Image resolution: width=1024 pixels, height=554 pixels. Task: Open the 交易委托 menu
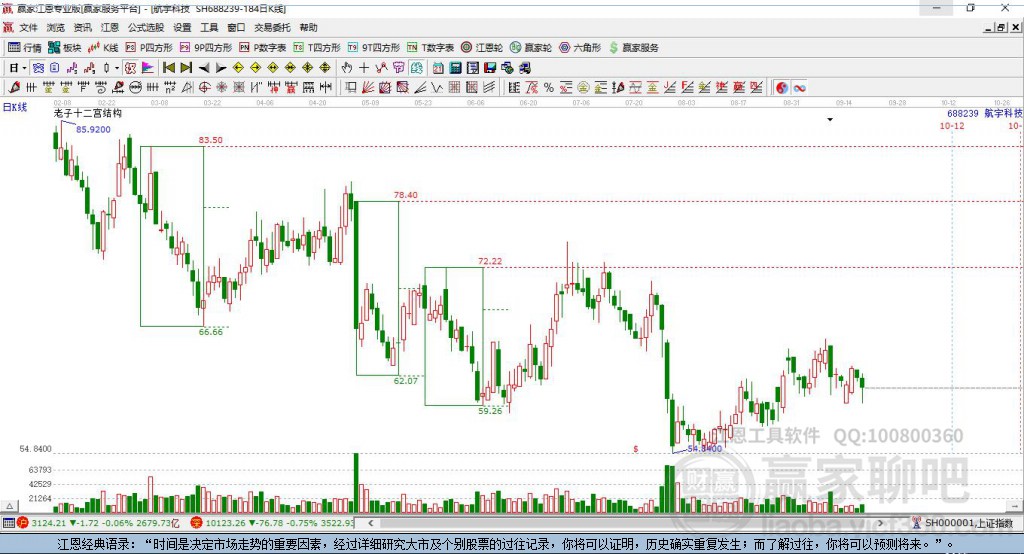tap(272, 27)
